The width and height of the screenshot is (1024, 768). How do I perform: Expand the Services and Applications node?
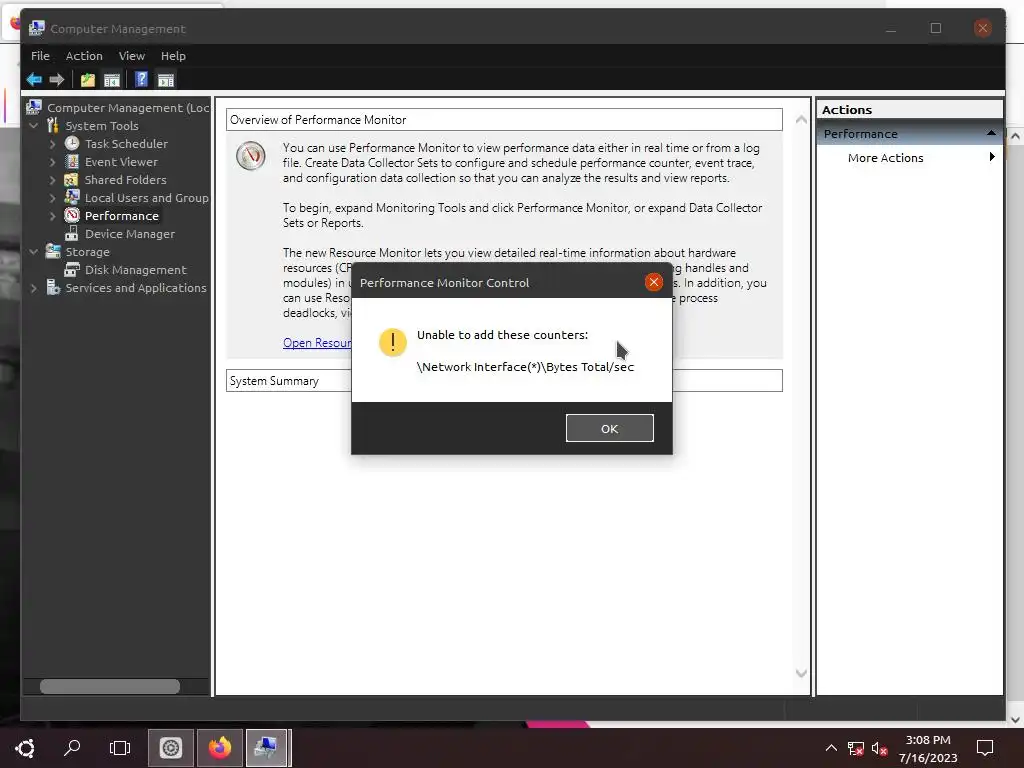pyautogui.click(x=34, y=287)
